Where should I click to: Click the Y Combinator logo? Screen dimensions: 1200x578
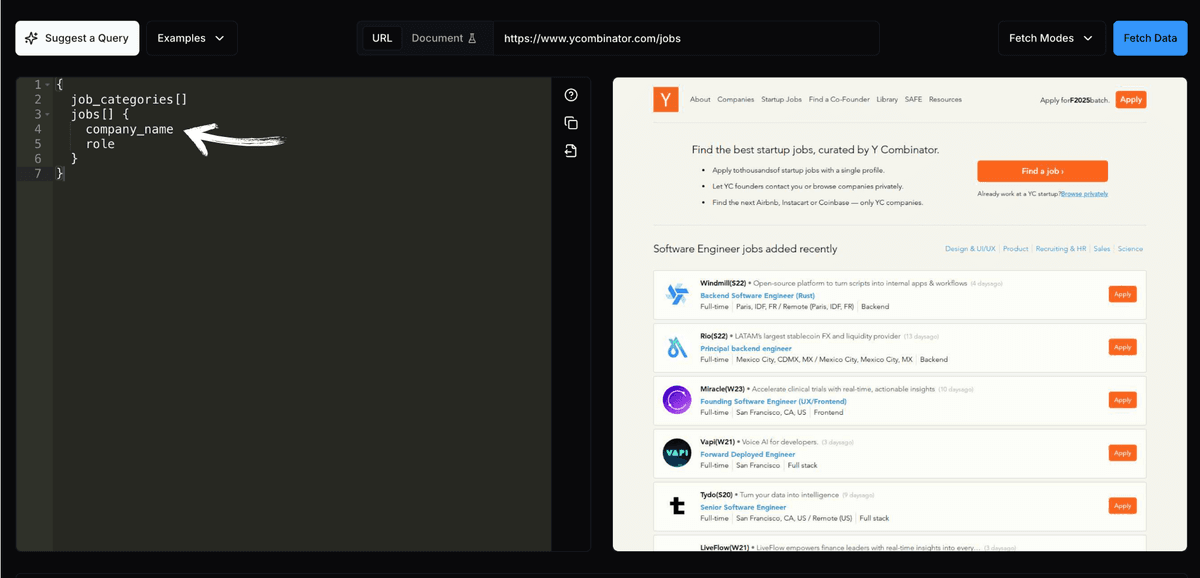click(x=666, y=99)
